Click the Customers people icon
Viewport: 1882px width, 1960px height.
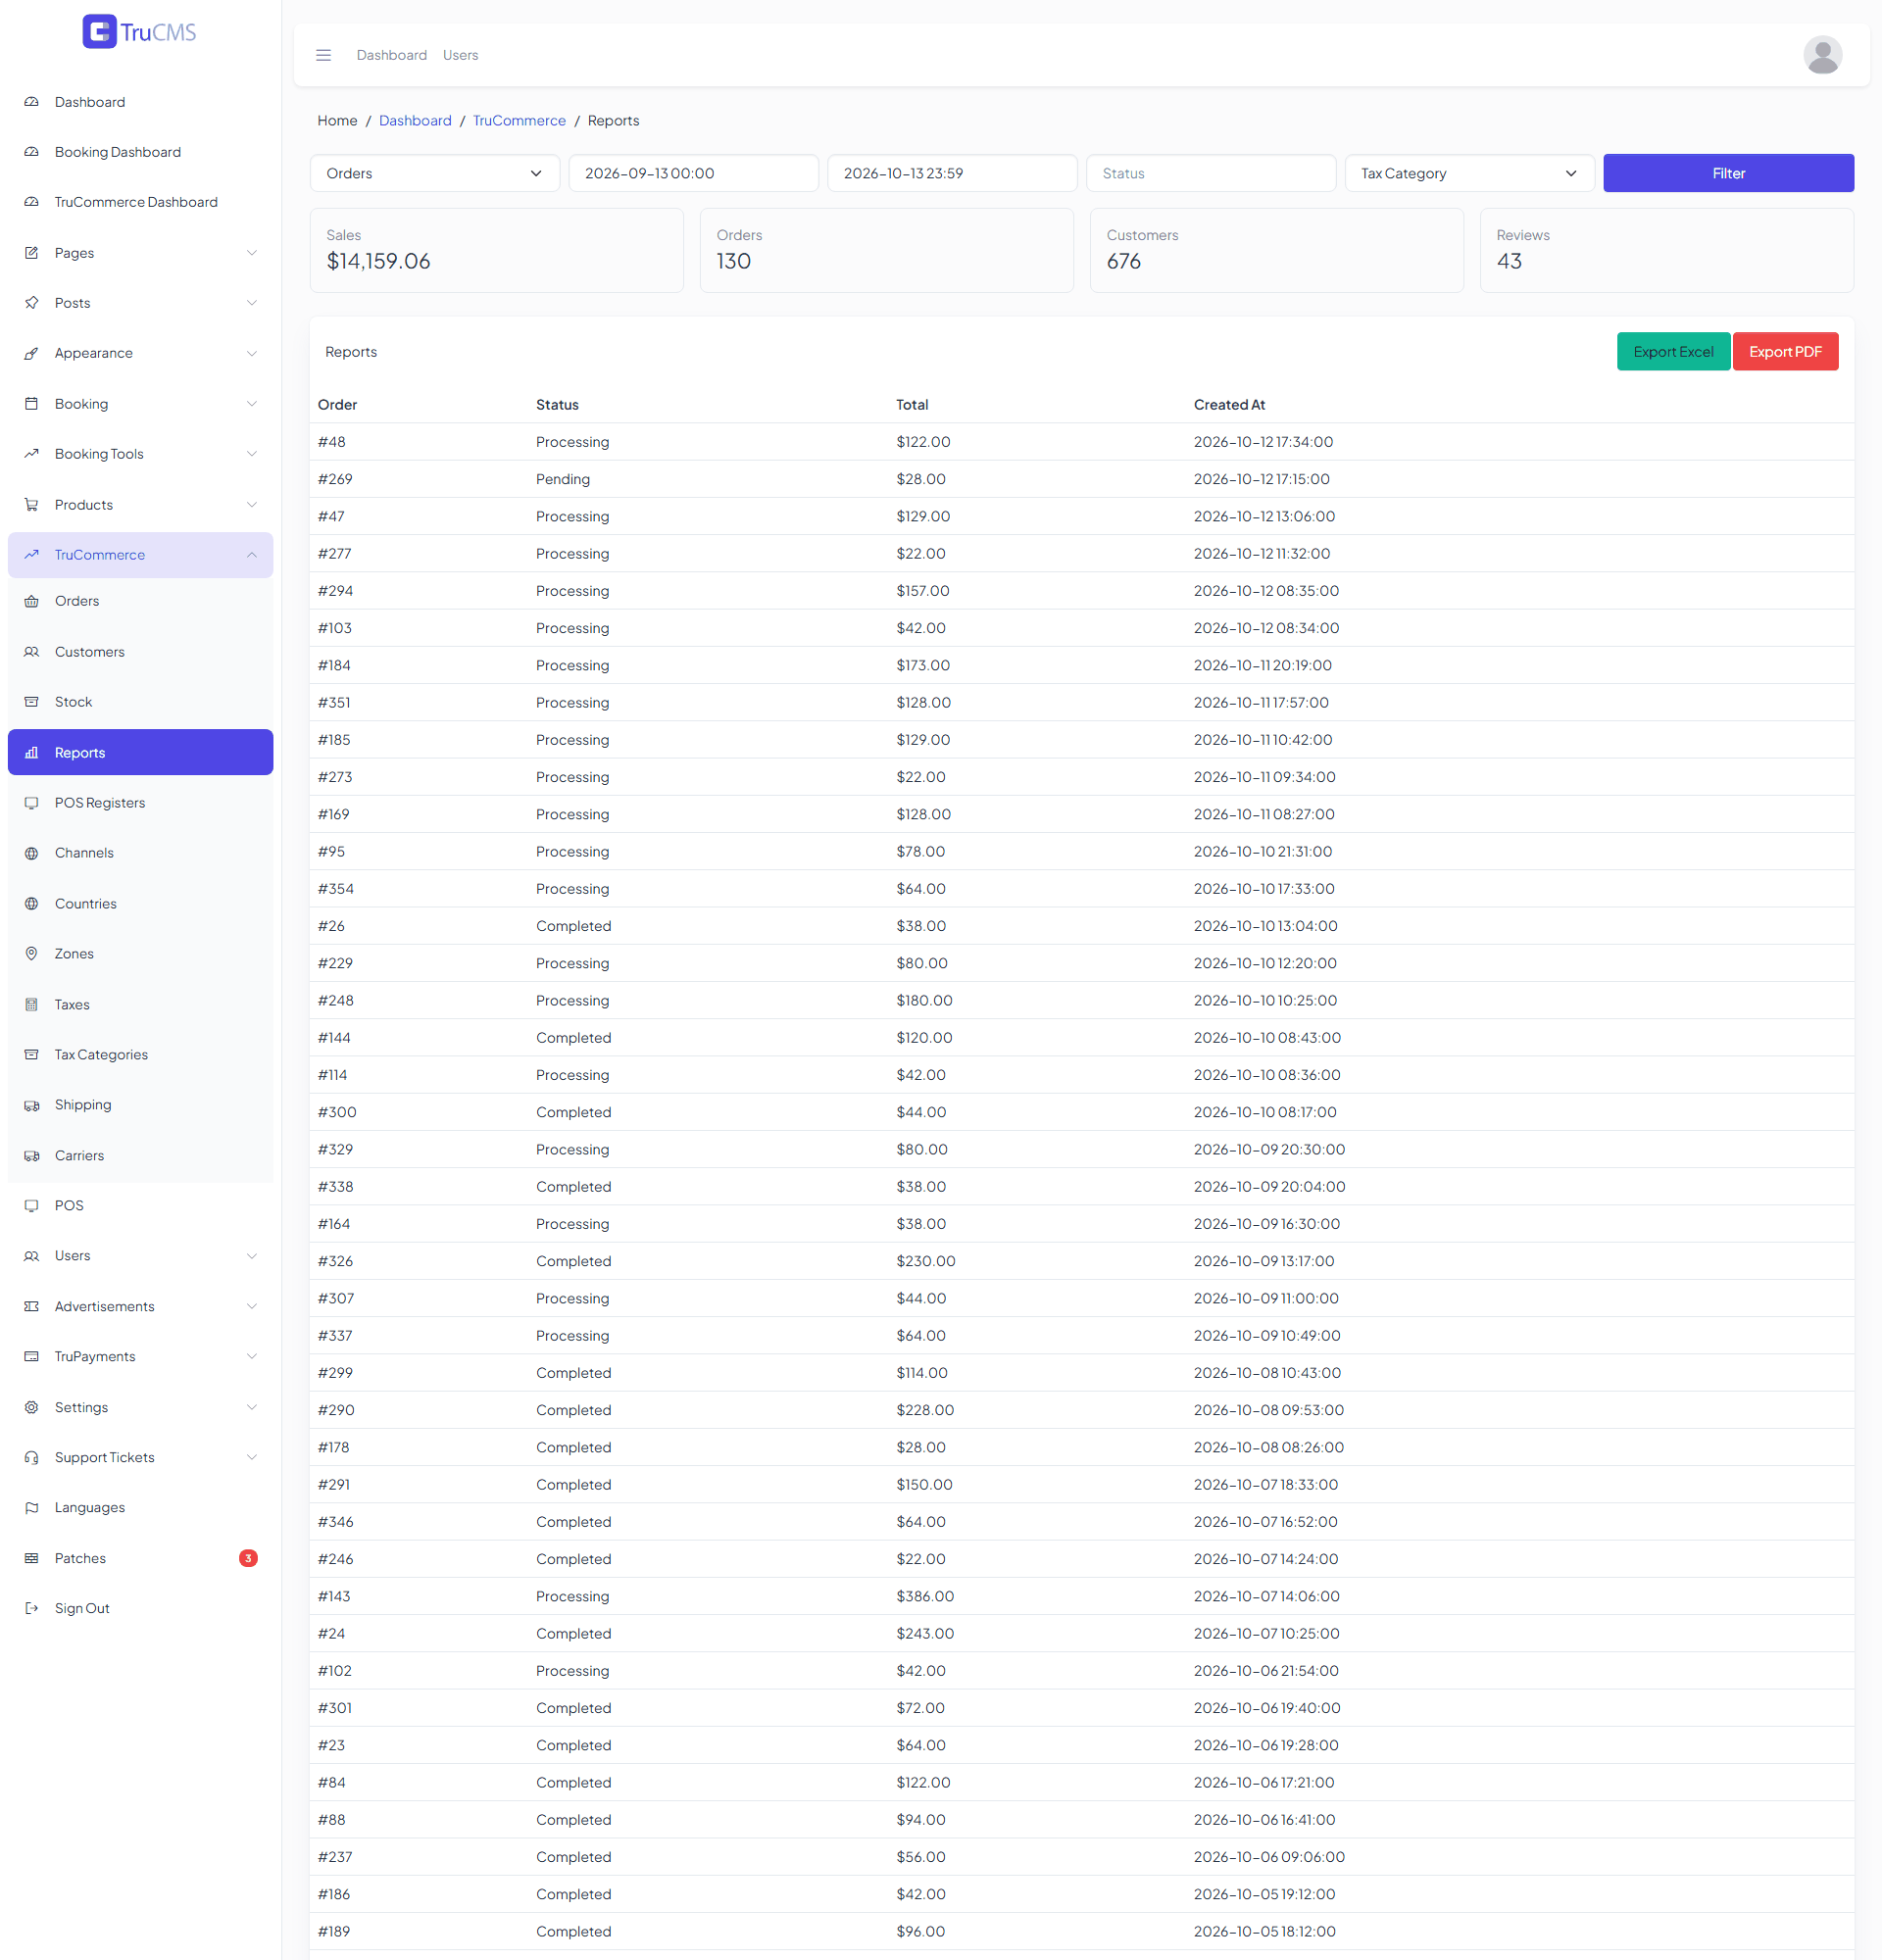[x=32, y=652]
